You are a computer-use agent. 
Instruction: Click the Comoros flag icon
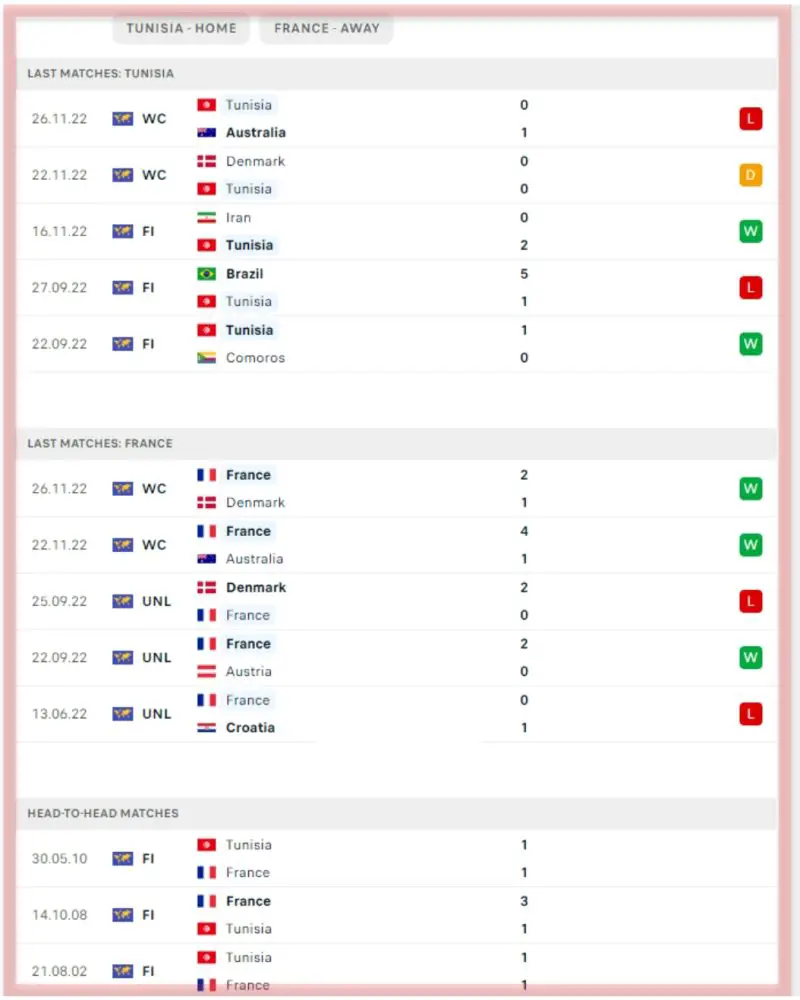pyautogui.click(x=207, y=358)
